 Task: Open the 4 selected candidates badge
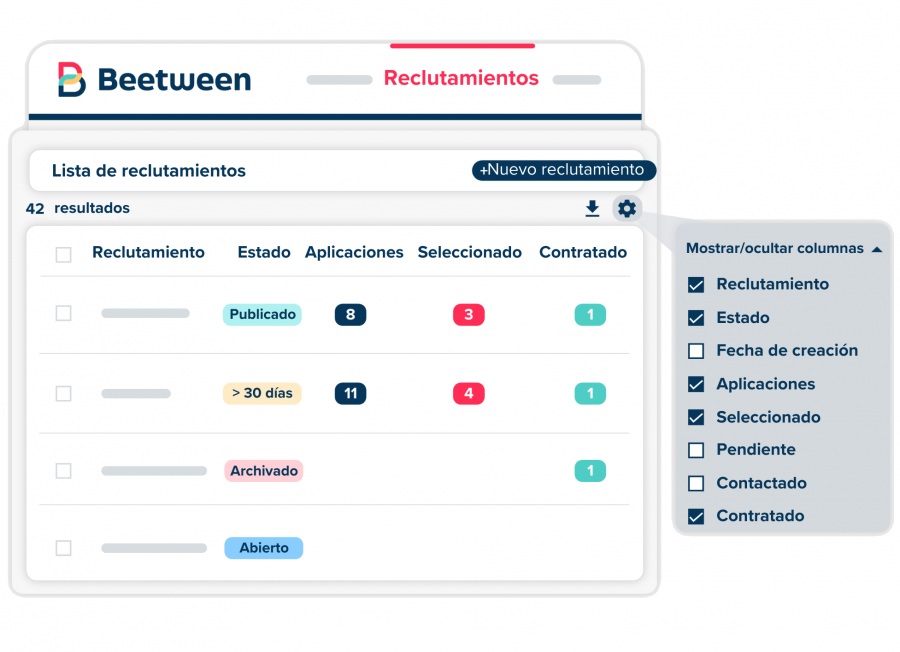(469, 393)
